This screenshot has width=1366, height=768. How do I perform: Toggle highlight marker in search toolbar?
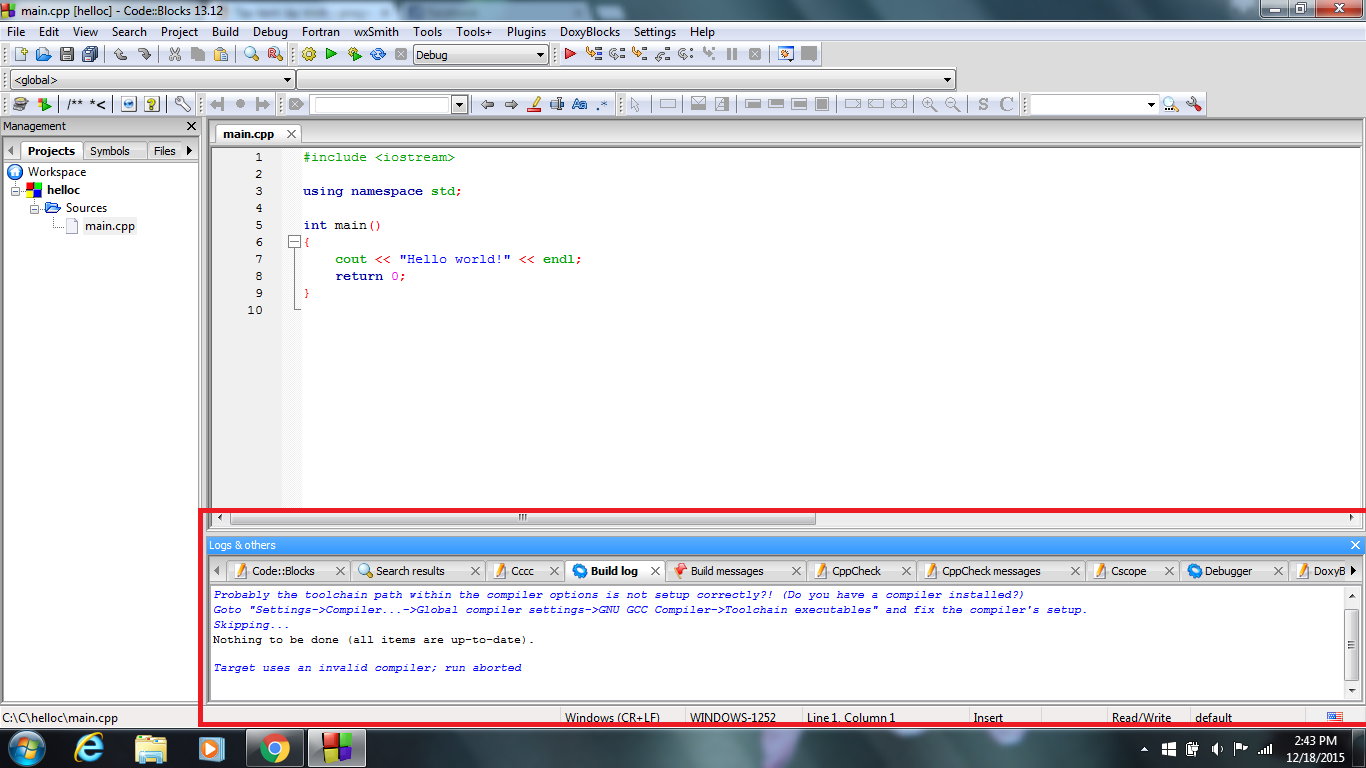click(534, 104)
